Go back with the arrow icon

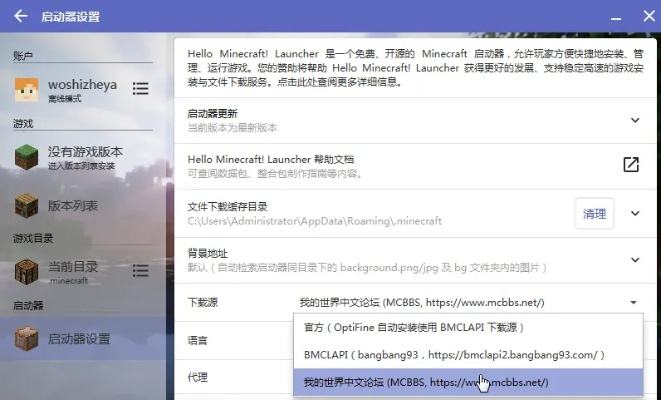click(x=20, y=16)
